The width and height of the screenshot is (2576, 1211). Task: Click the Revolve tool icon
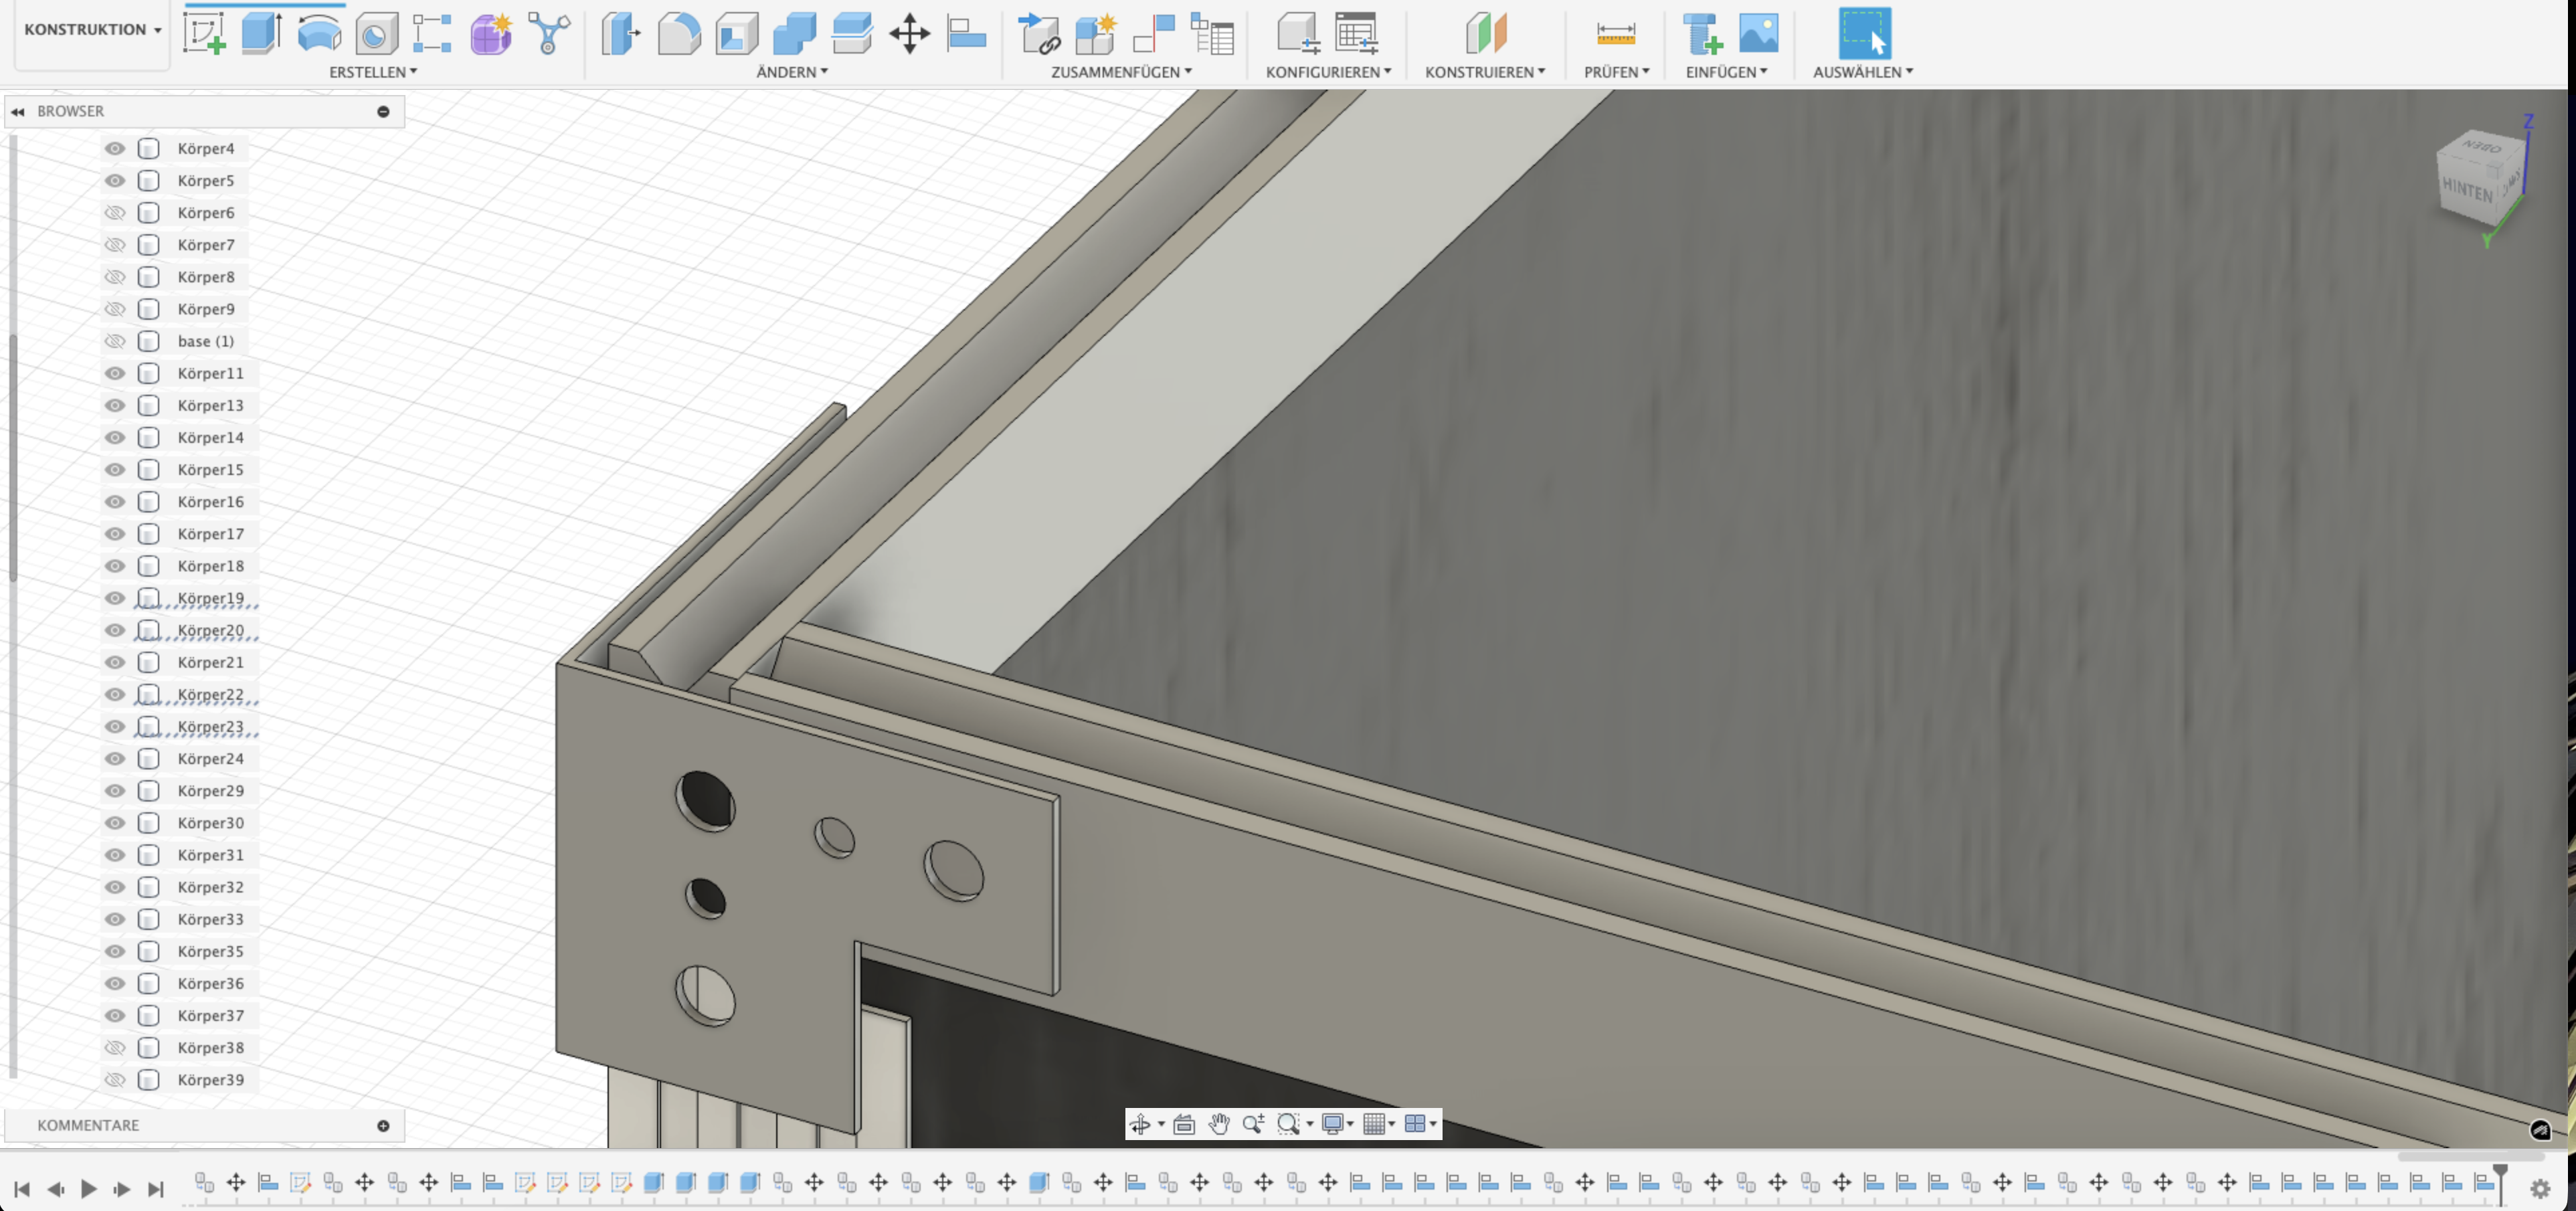pos(319,33)
